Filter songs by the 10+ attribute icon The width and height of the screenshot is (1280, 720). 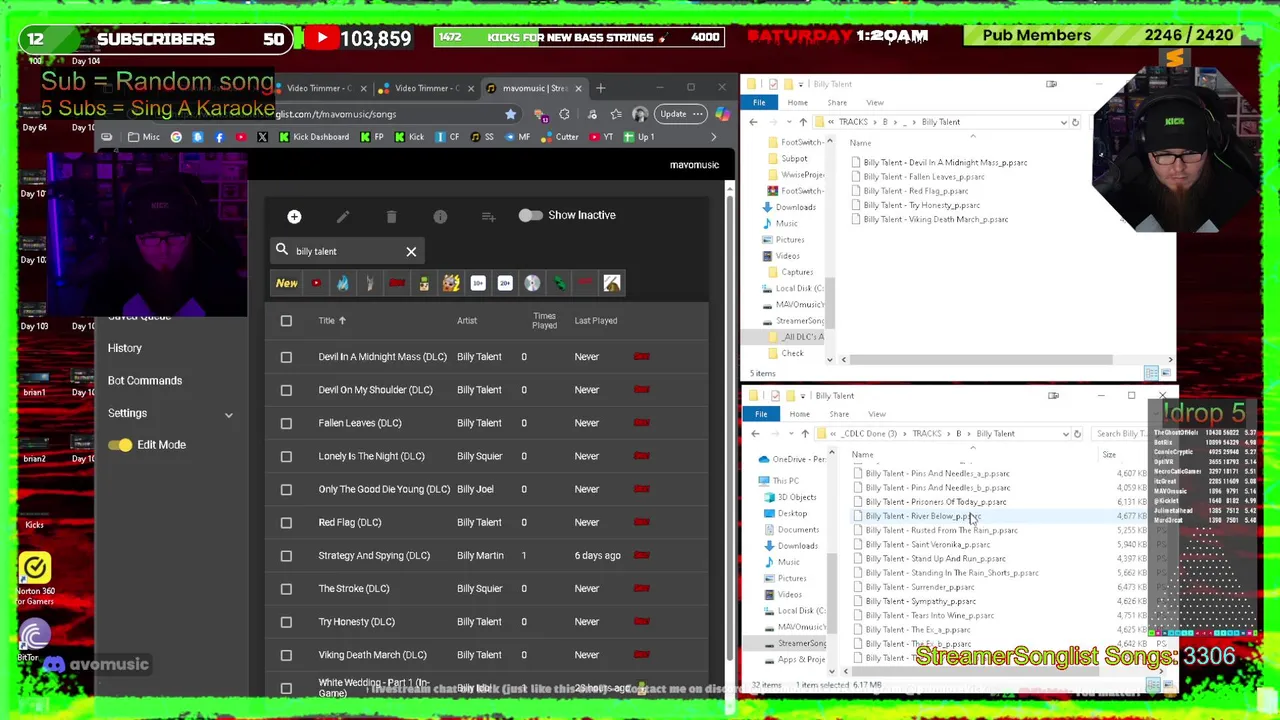pos(478,283)
